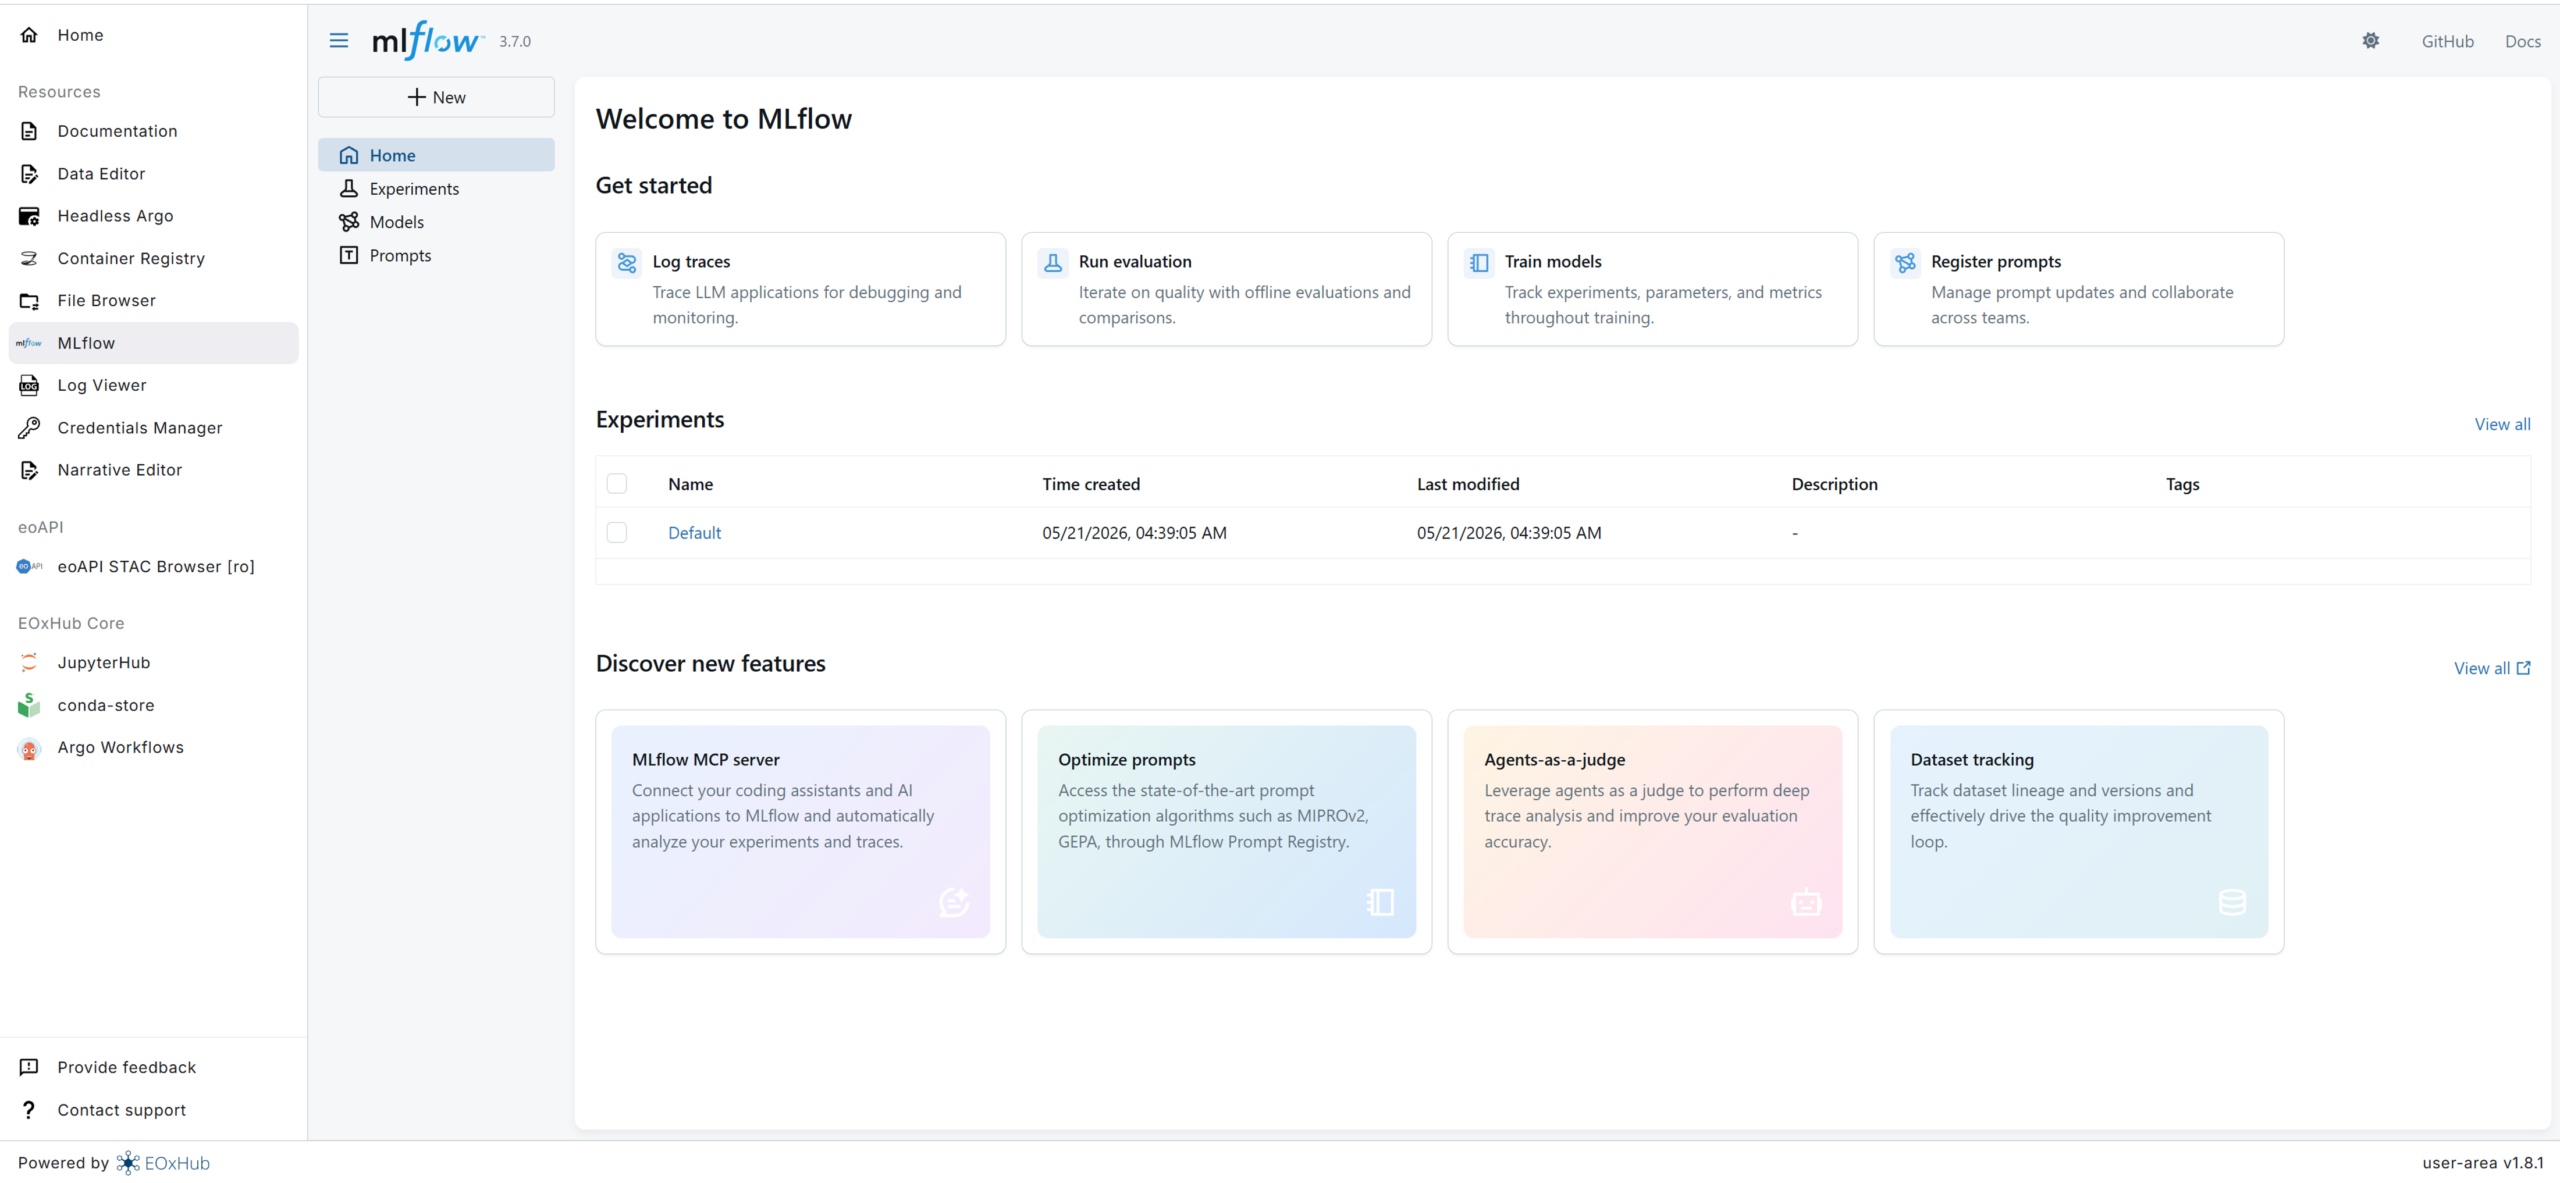This screenshot has height=1183, width=2560.
Task: Click the eoAPI STAC Browser icon
Action: coord(29,566)
